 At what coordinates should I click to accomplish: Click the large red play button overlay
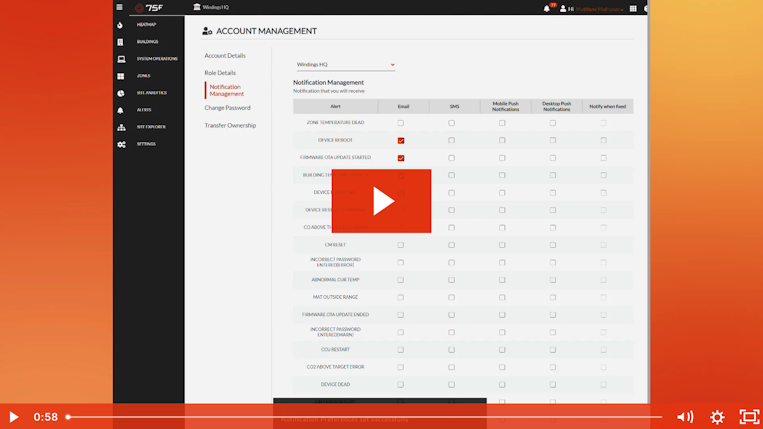(382, 201)
